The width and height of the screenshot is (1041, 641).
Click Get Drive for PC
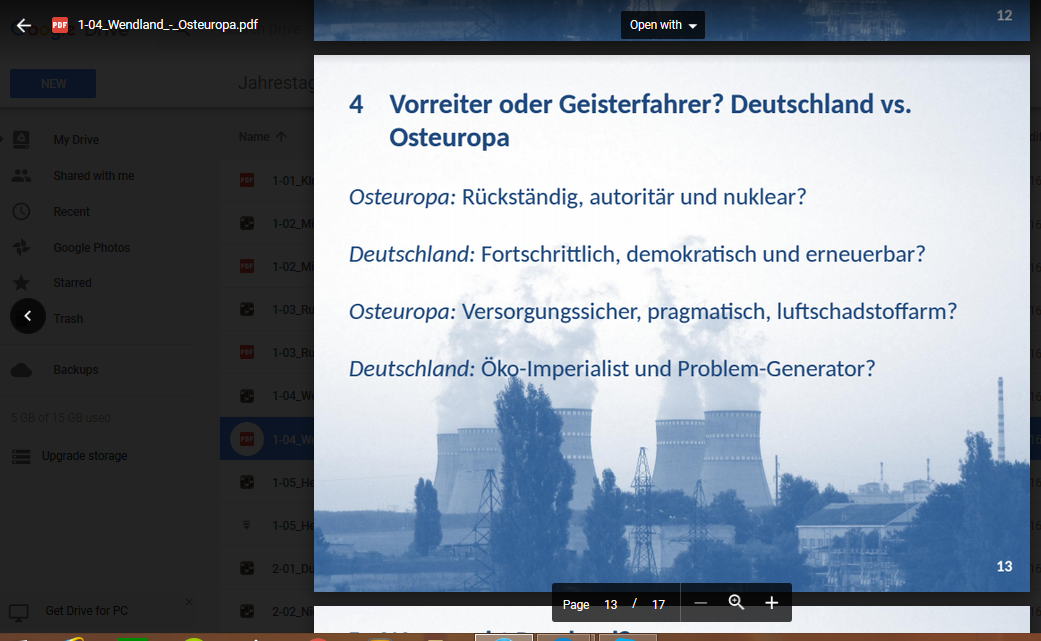[x=86, y=610]
